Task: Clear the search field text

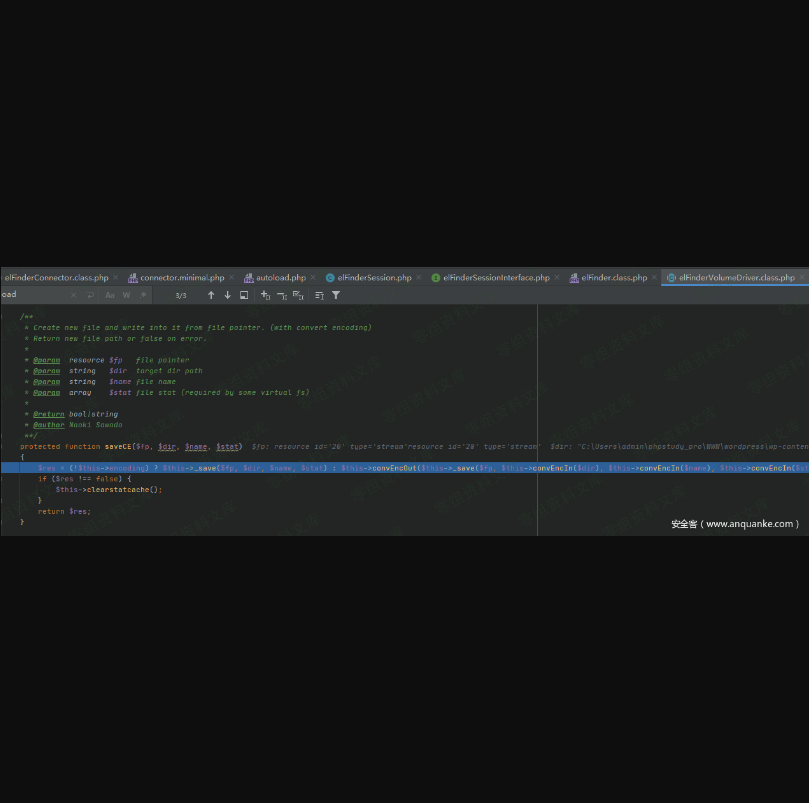Action: tap(73, 295)
